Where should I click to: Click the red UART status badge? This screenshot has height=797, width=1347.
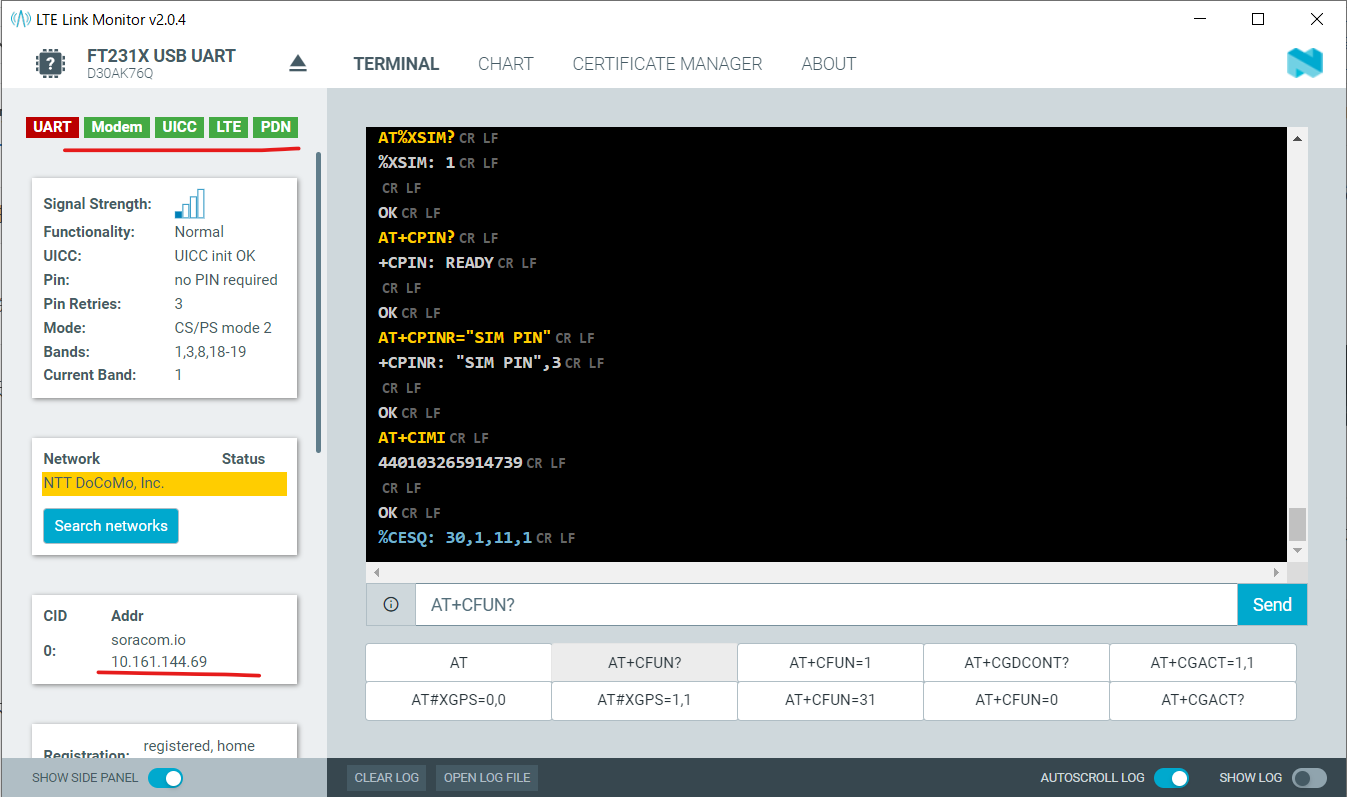click(x=52, y=127)
